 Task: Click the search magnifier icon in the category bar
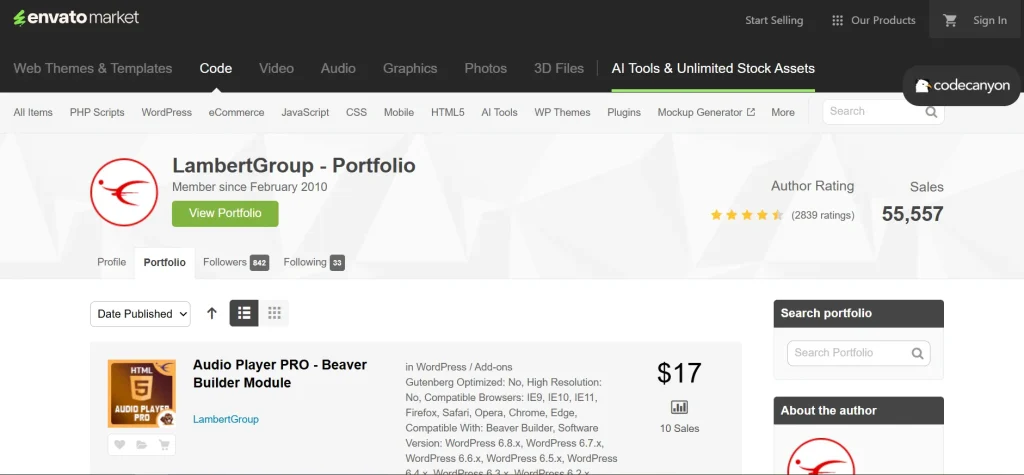[x=930, y=112]
